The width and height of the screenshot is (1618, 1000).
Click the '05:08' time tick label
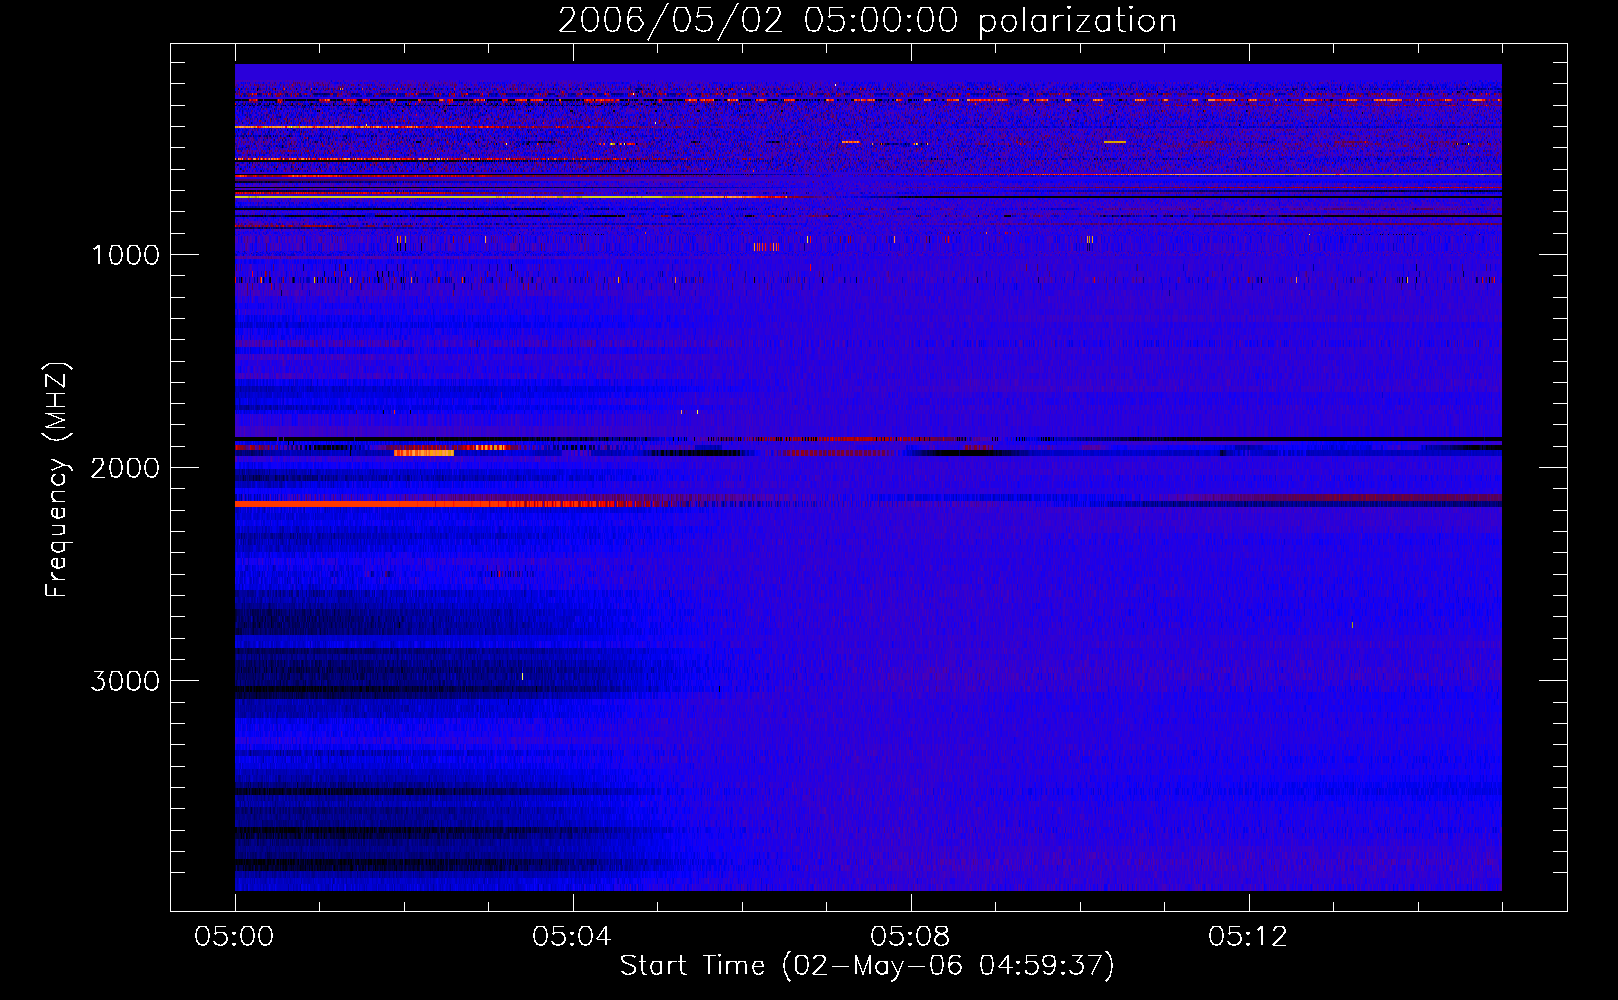click(910, 937)
